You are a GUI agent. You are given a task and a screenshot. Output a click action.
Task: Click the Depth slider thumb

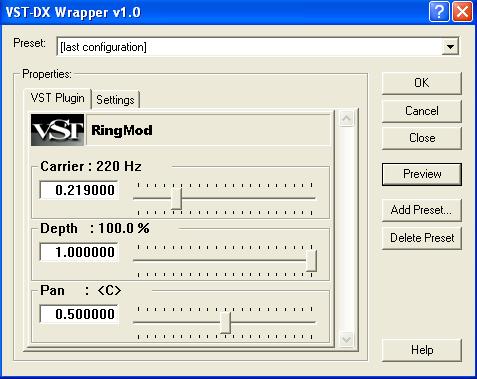click(x=311, y=261)
